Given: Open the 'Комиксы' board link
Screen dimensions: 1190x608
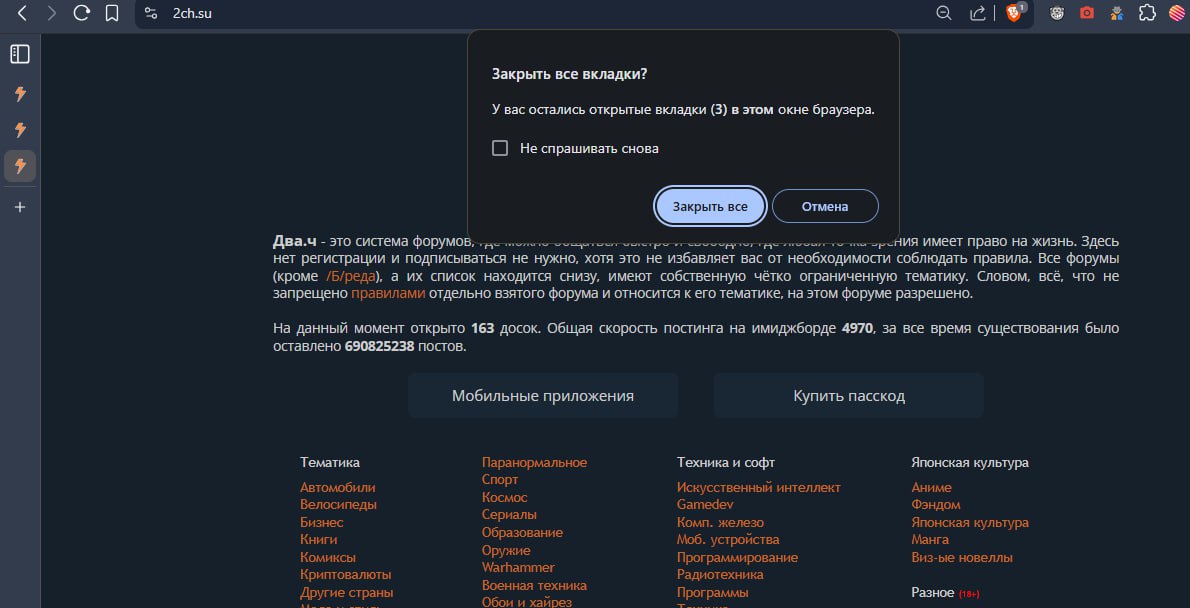Looking at the screenshot, I should [328, 558].
